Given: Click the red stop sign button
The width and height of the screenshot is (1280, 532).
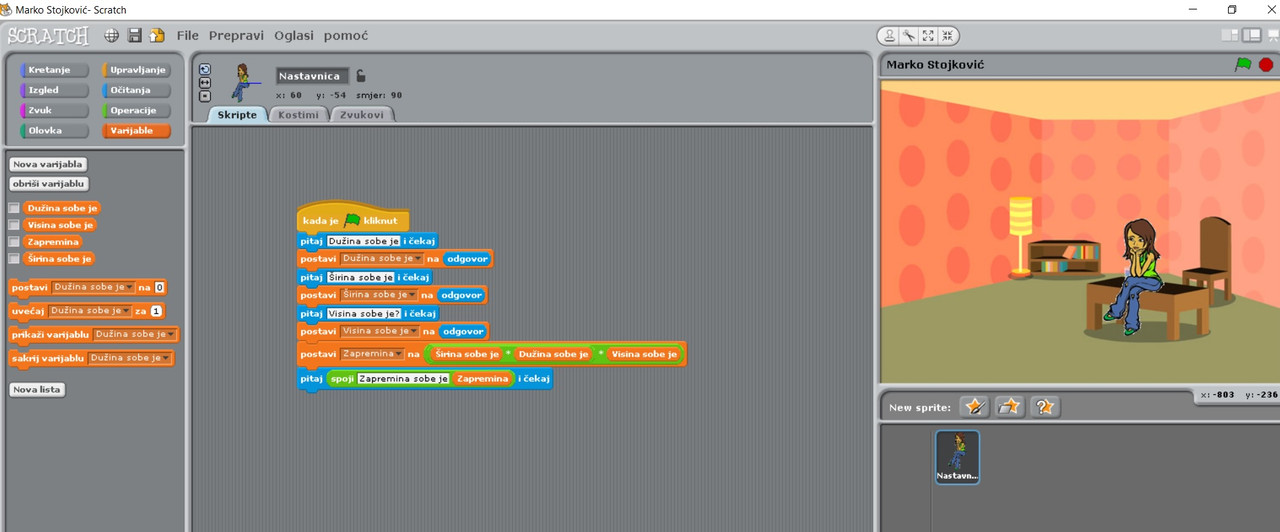Looking at the screenshot, I should coord(1266,65).
